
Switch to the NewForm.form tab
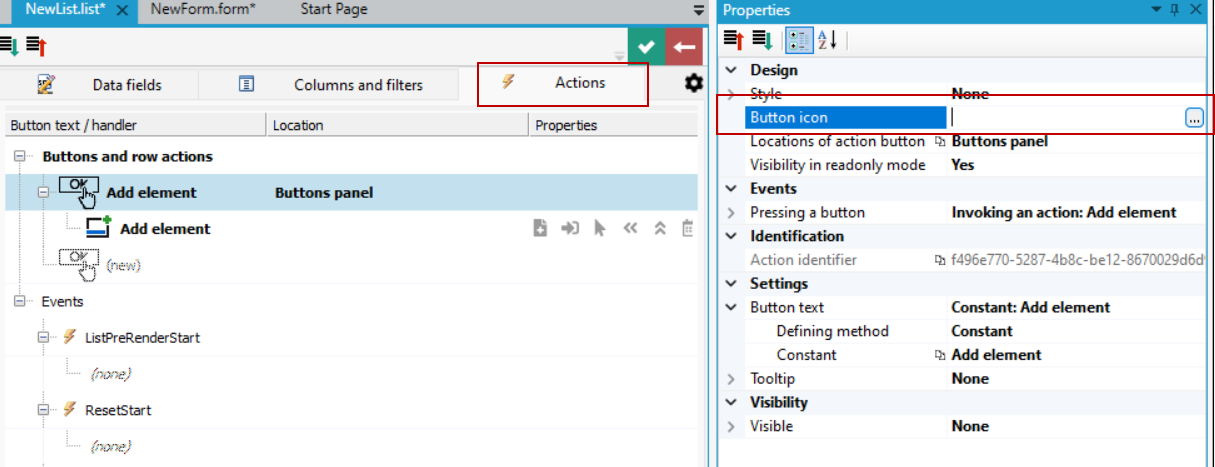pyautogui.click(x=203, y=10)
